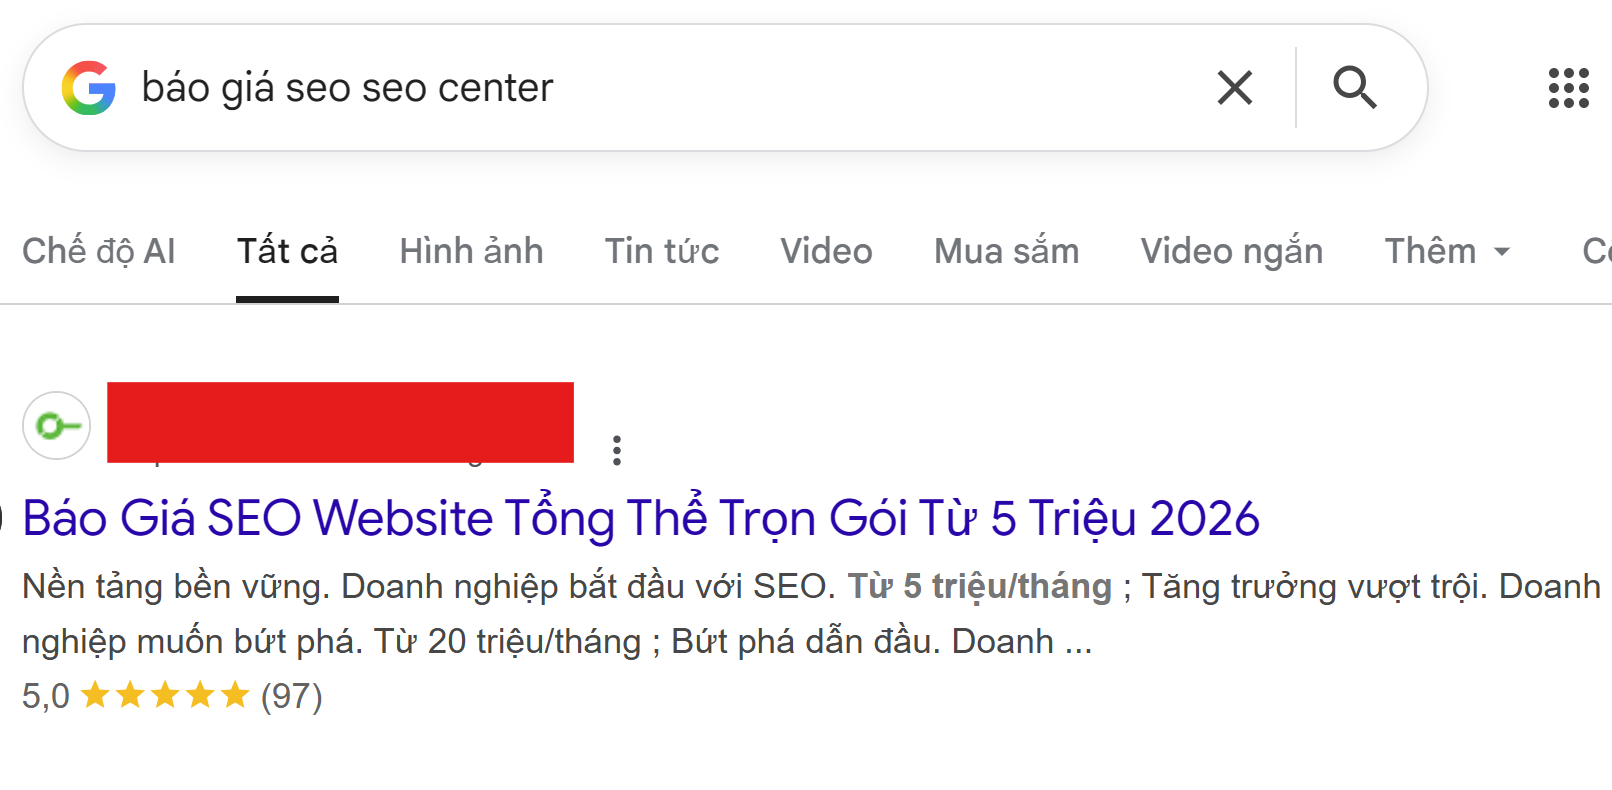Select the Video ngắn tab
Screen dimensions: 1612x790
click(x=1231, y=251)
